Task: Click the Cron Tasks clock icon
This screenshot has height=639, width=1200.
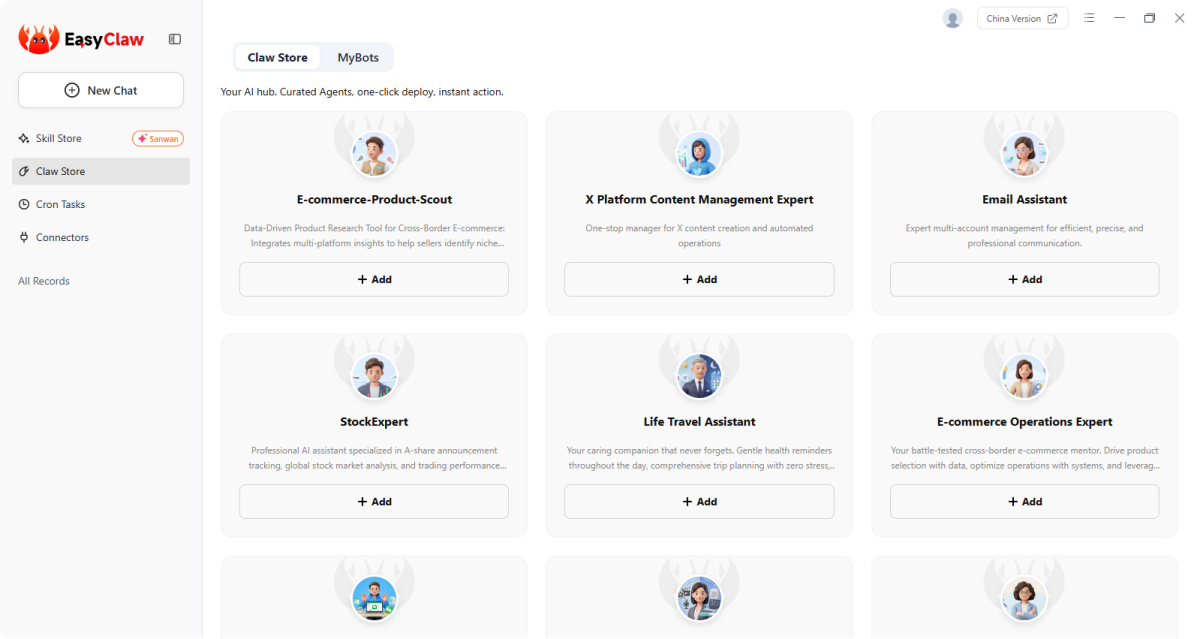Action: point(24,204)
